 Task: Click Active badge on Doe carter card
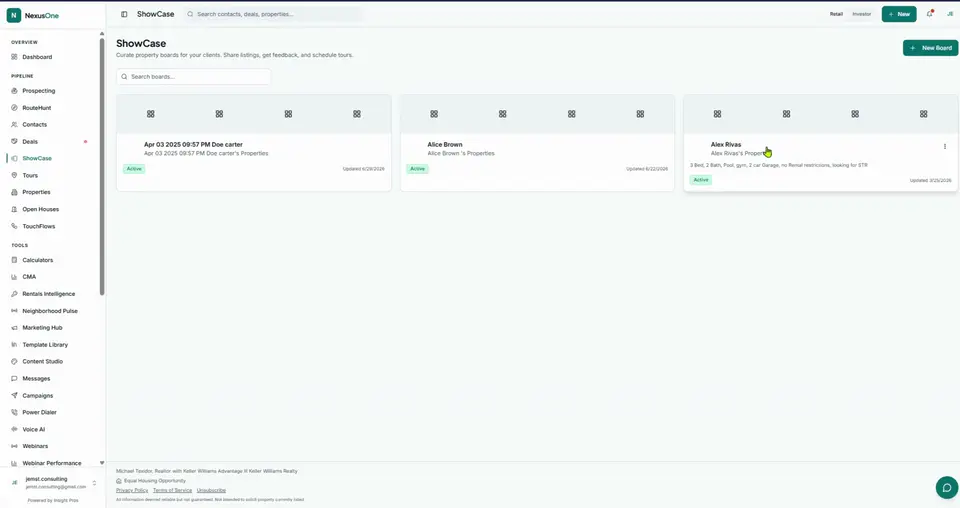[134, 169]
